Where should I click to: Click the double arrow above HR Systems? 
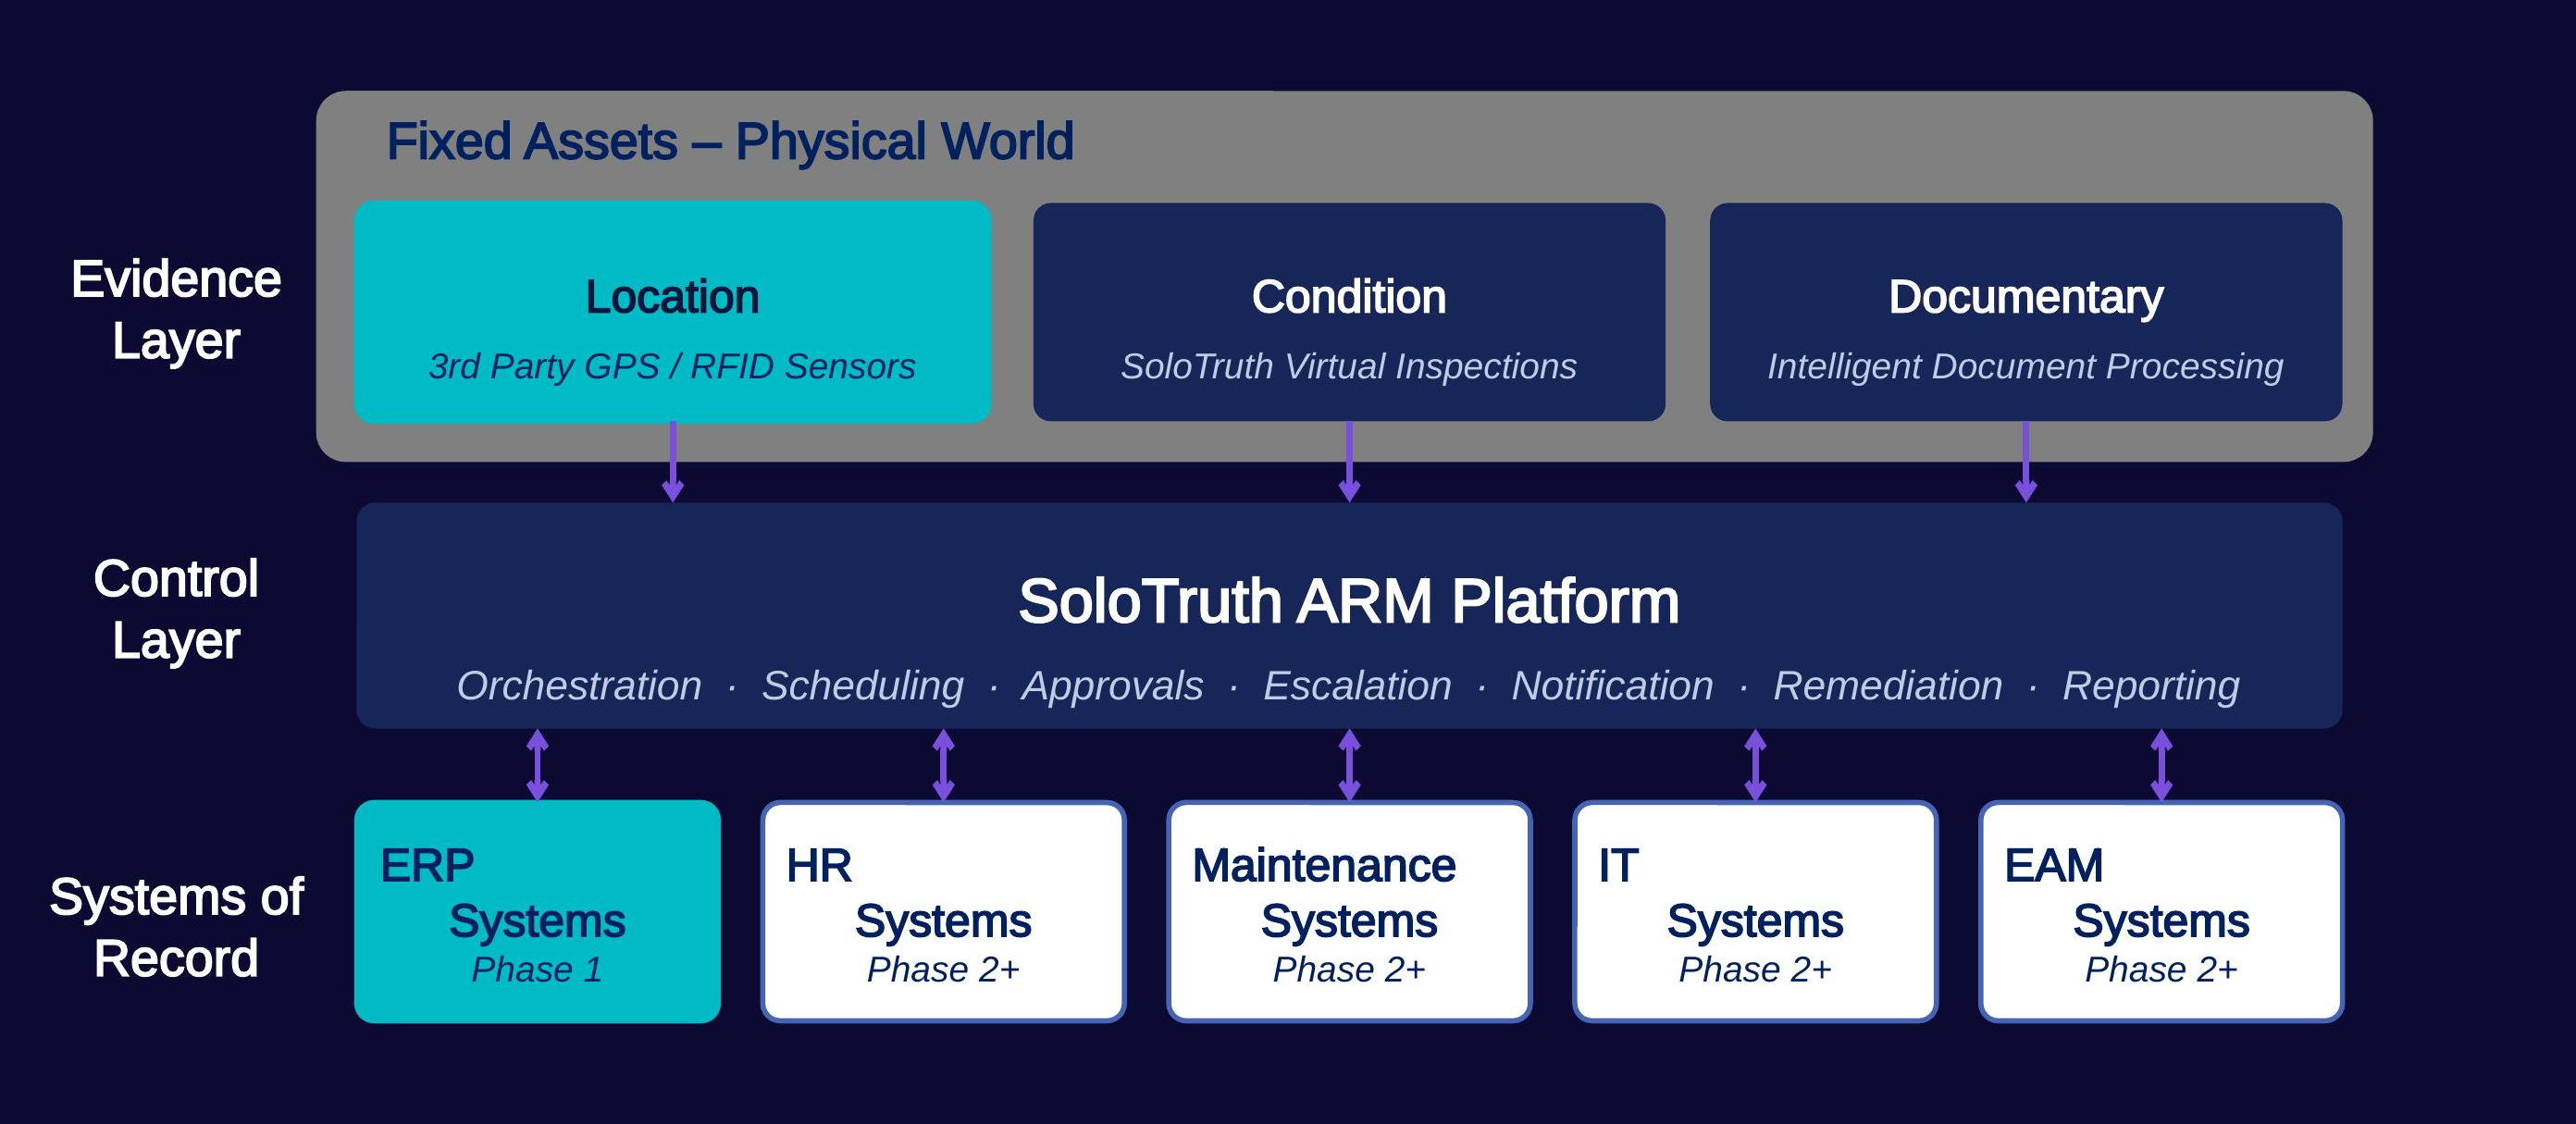tap(943, 765)
